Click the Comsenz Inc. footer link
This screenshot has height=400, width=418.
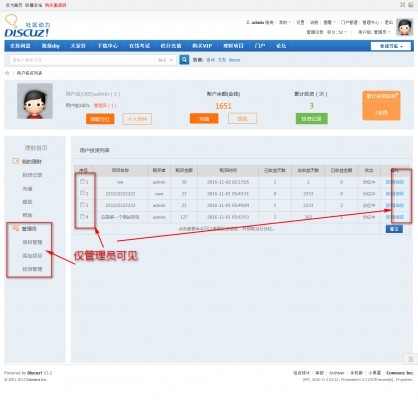click(400, 373)
